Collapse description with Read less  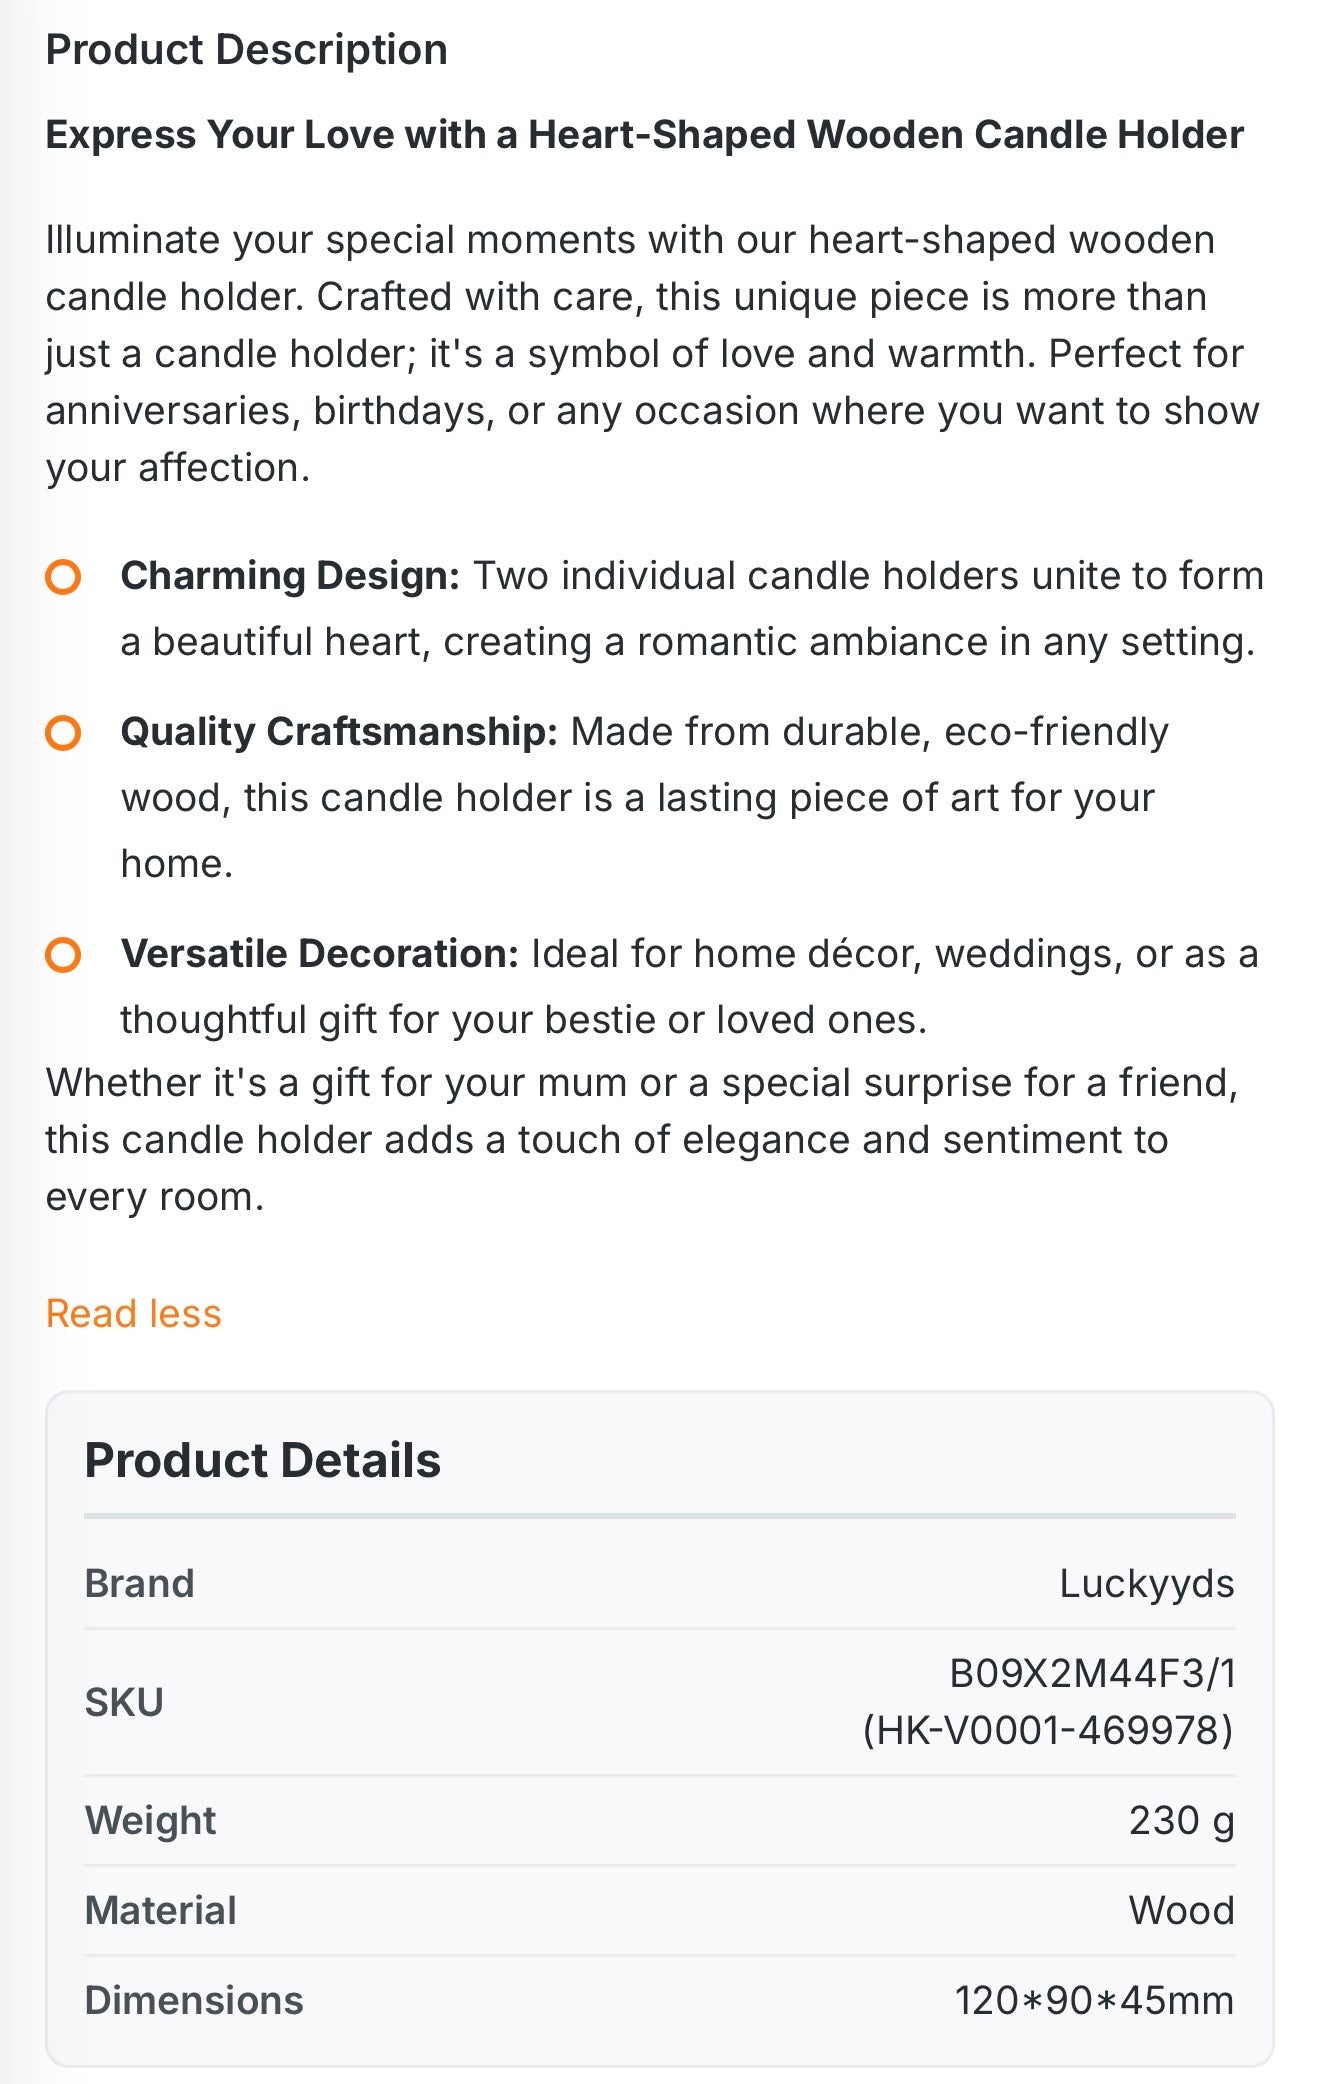[133, 1313]
